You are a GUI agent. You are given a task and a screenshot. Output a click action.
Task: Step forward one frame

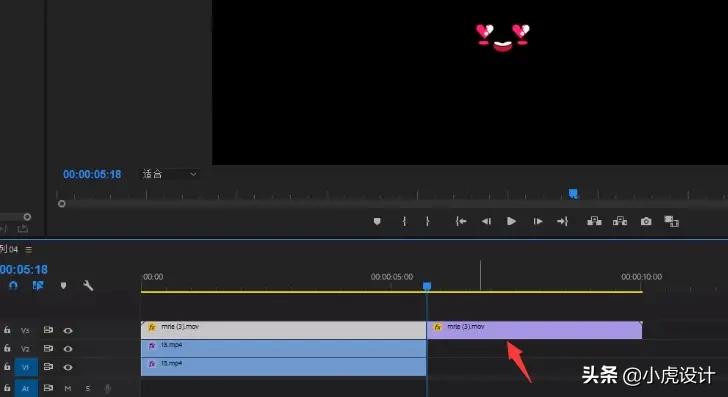pyautogui.click(x=538, y=221)
